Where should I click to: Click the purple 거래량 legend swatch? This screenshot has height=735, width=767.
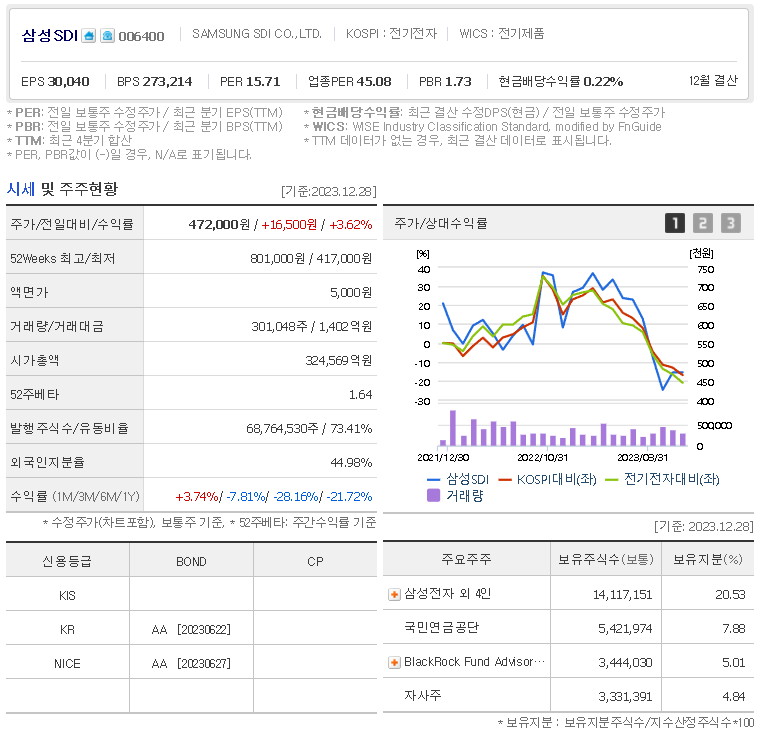pyautogui.click(x=433, y=496)
